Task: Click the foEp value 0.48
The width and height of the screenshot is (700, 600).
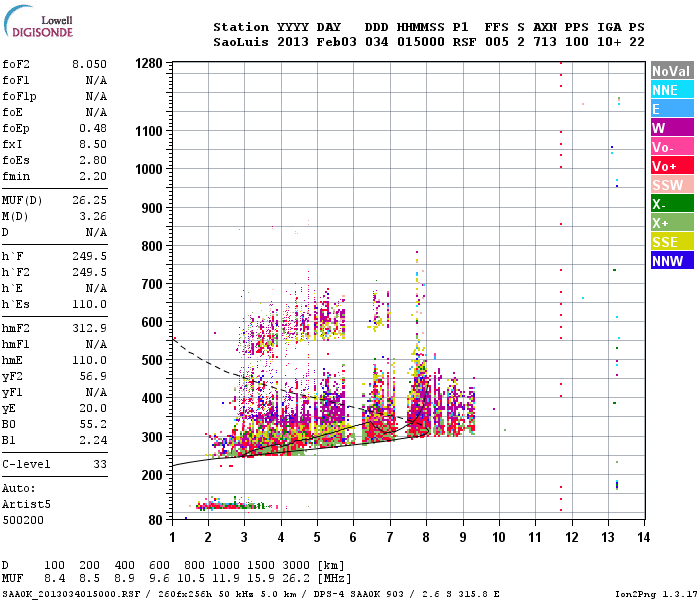Action: pos(93,129)
